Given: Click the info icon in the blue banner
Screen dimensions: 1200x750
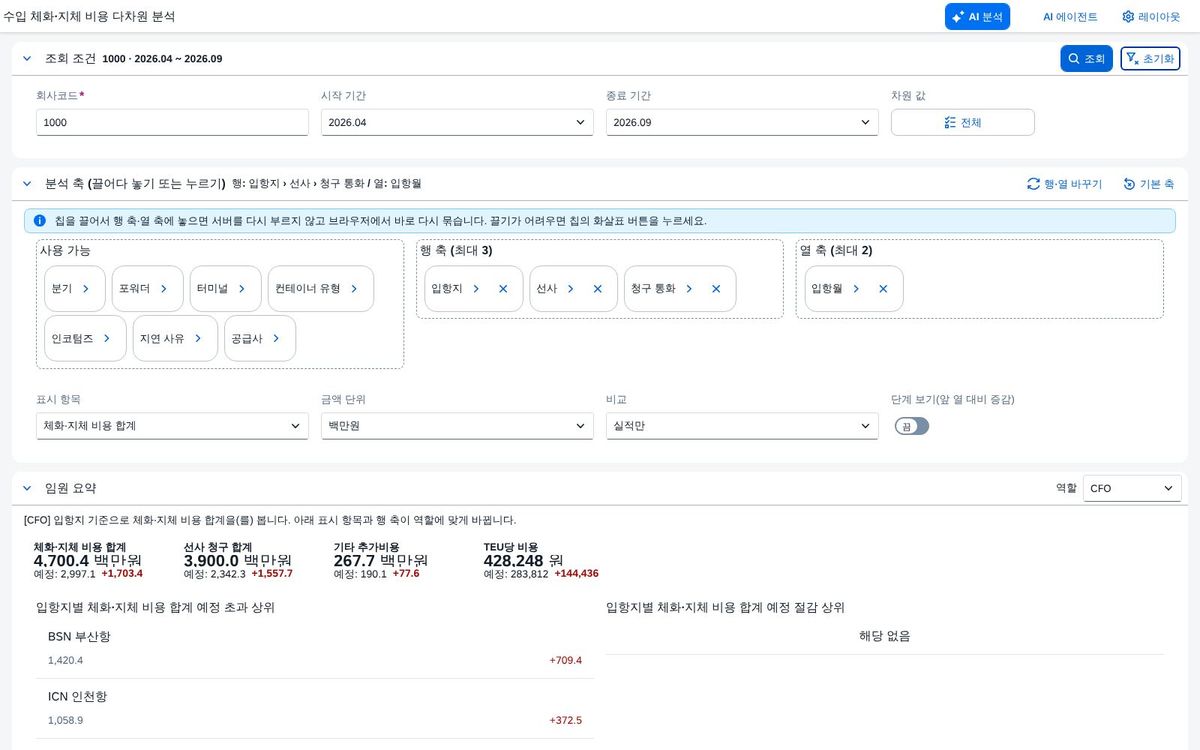Looking at the screenshot, I should coord(39,220).
